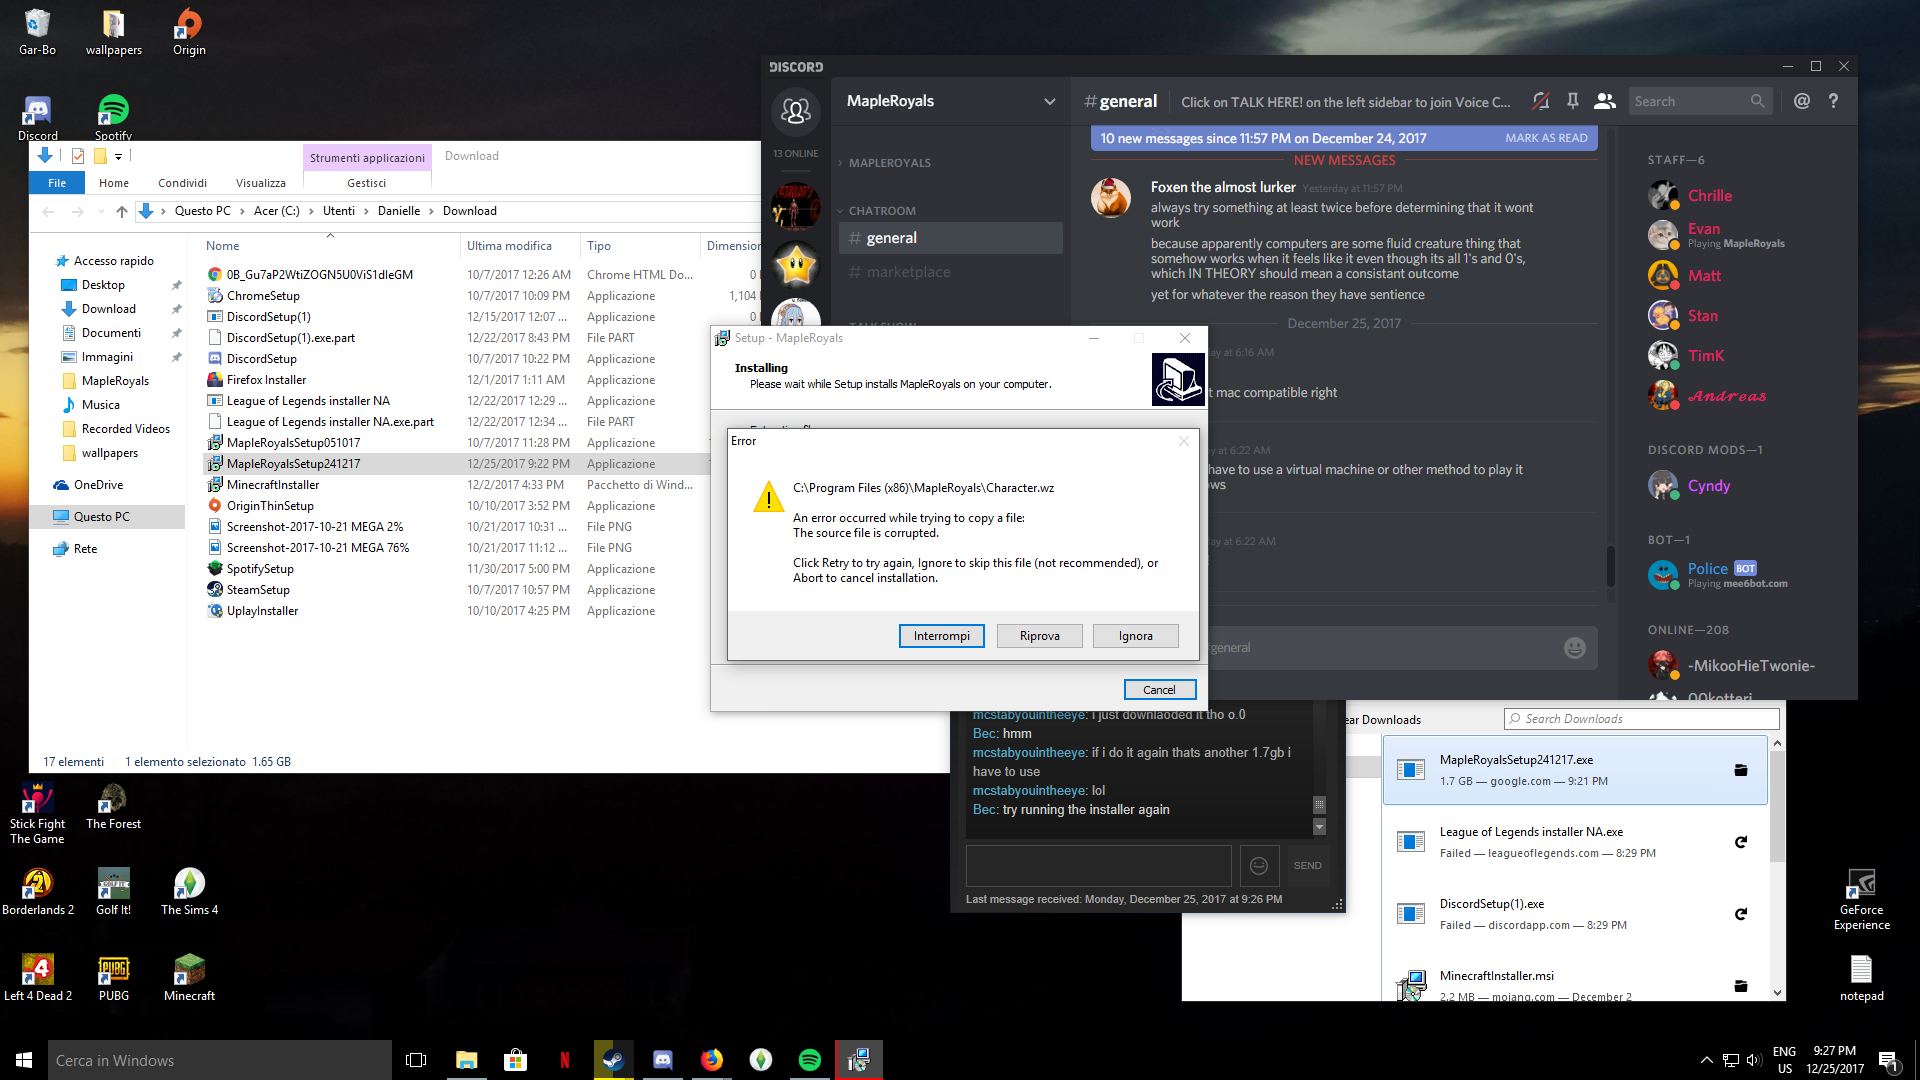Viewport: 1920px width, 1080px height.
Task: Click Chrille in Discord staff list
Action: (x=1709, y=196)
